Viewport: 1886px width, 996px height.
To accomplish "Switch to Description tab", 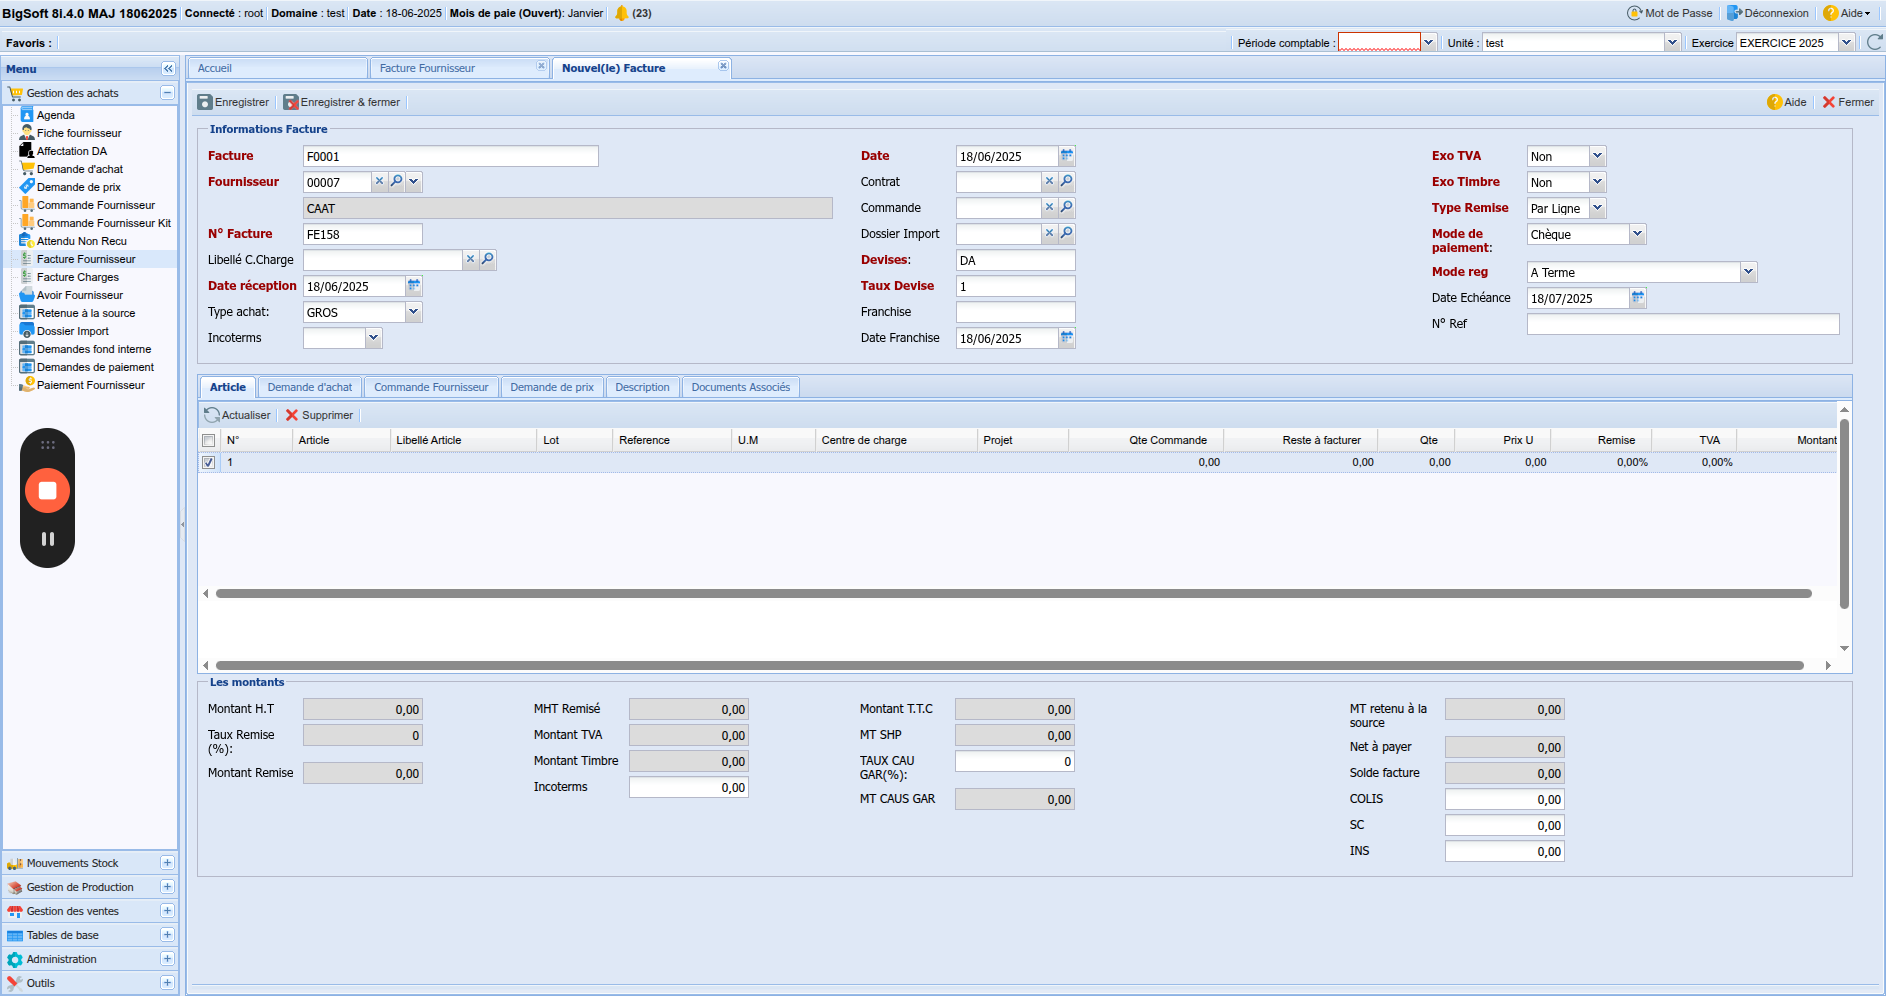I will pyautogui.click(x=642, y=387).
